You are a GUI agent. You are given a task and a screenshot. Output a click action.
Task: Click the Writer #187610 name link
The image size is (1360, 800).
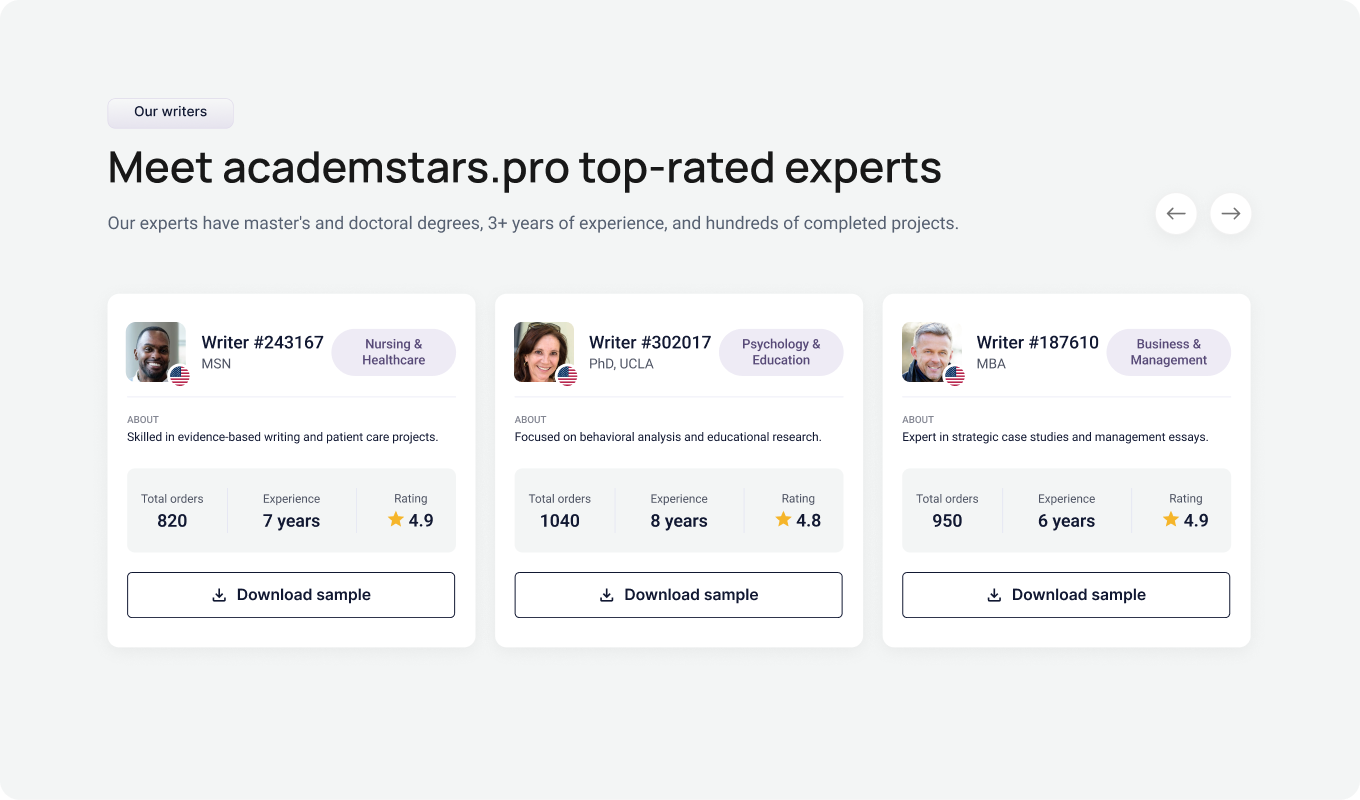pos(1037,343)
